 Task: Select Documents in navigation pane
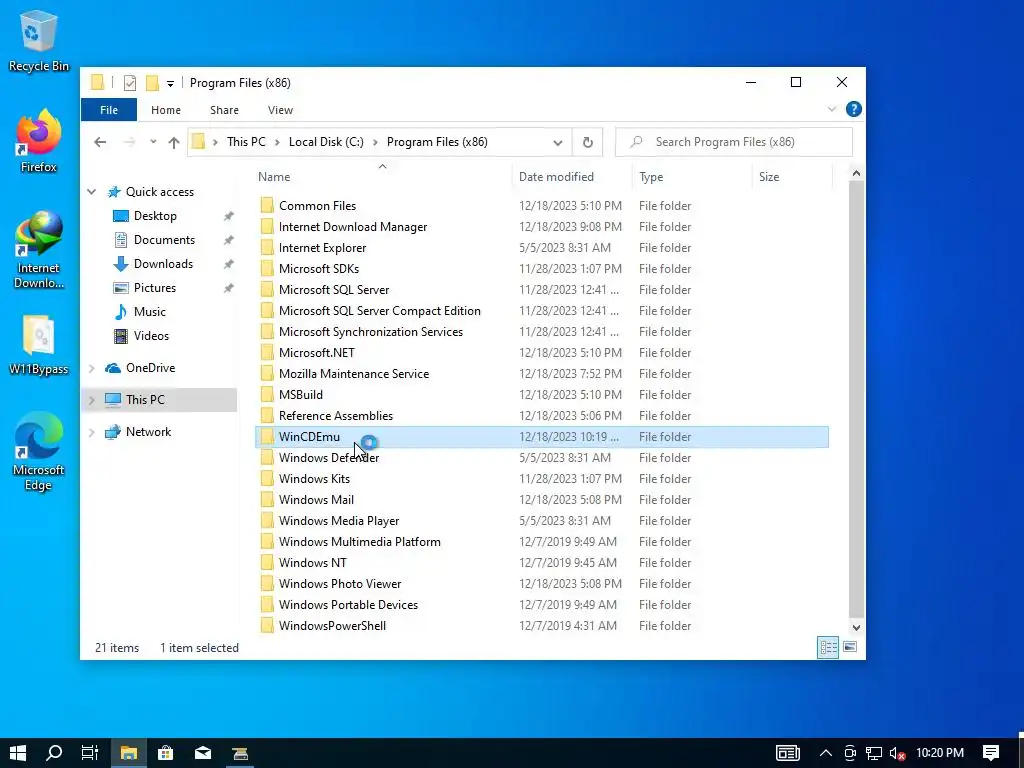pyautogui.click(x=165, y=240)
